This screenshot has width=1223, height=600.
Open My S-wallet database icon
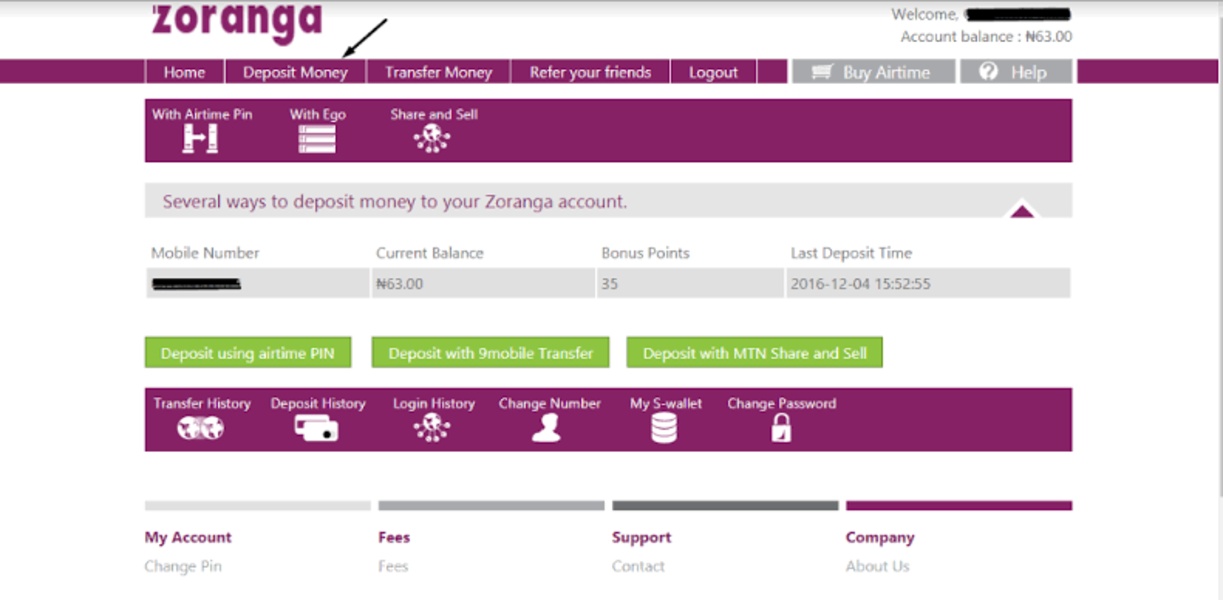(x=663, y=428)
